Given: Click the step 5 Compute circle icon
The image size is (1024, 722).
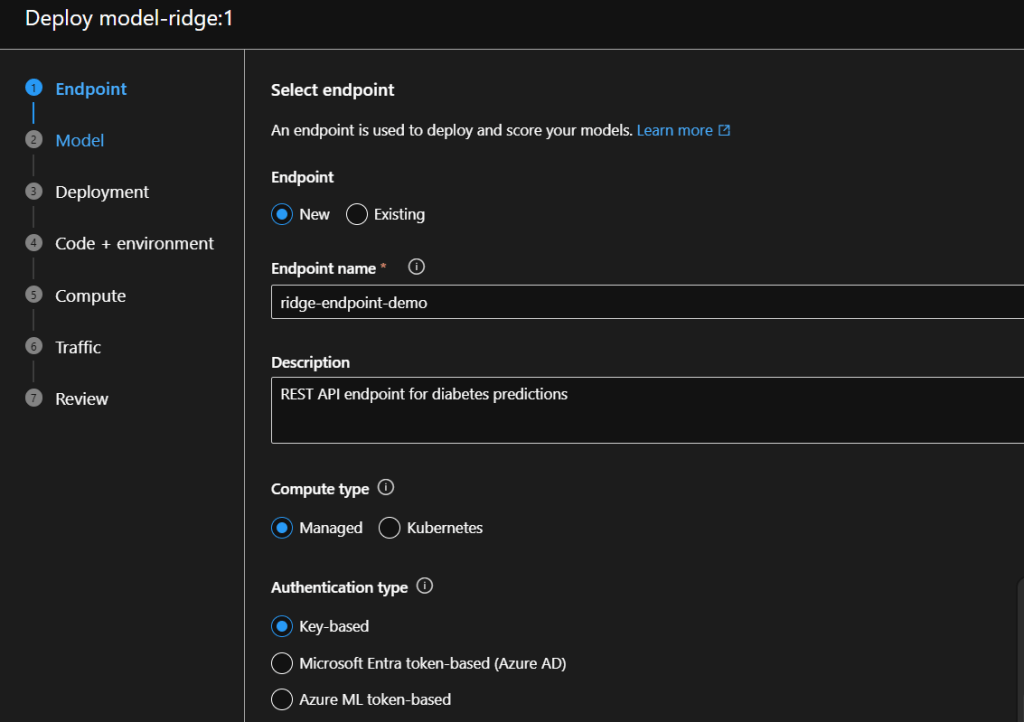Looking at the screenshot, I should [x=33, y=295].
